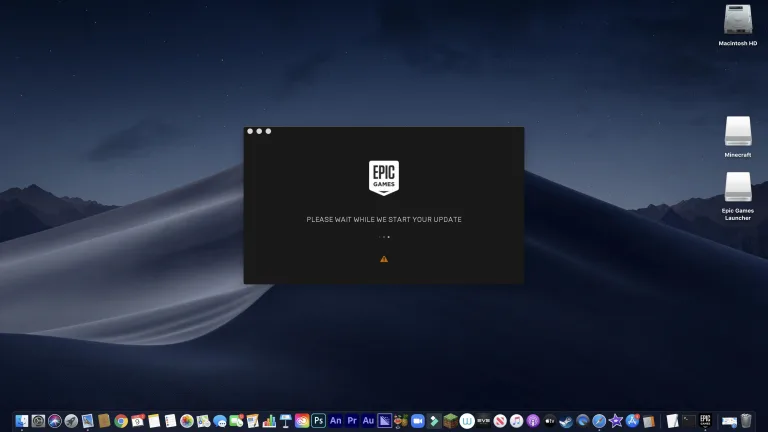Open App Store in the dock
The width and height of the screenshot is (768, 432).
632,421
